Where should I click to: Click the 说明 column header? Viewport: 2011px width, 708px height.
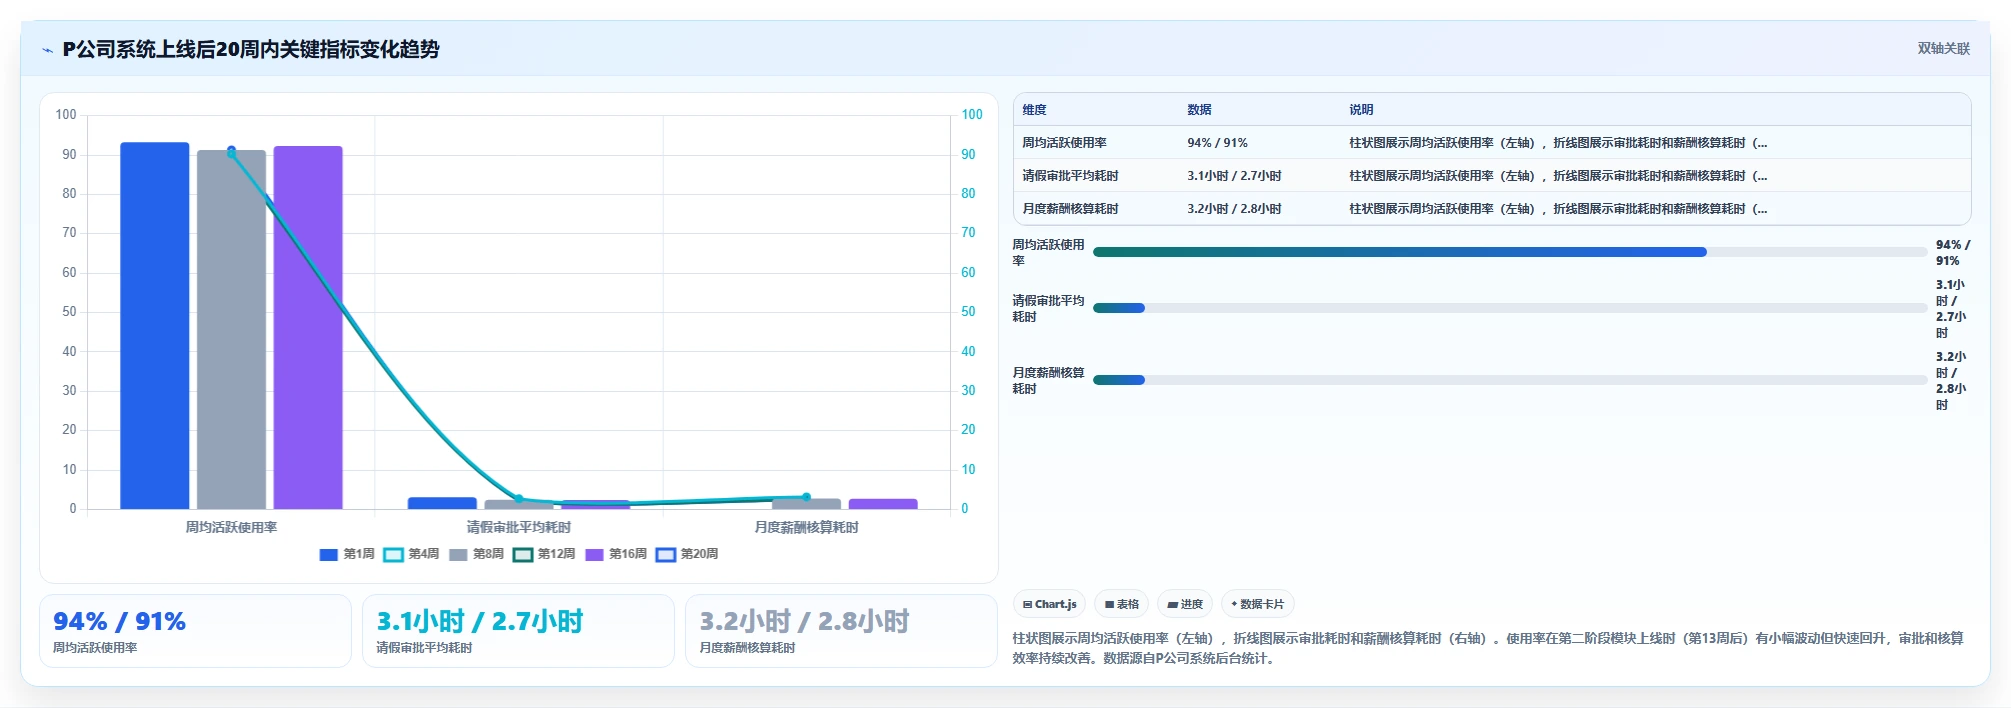[x=1361, y=110]
